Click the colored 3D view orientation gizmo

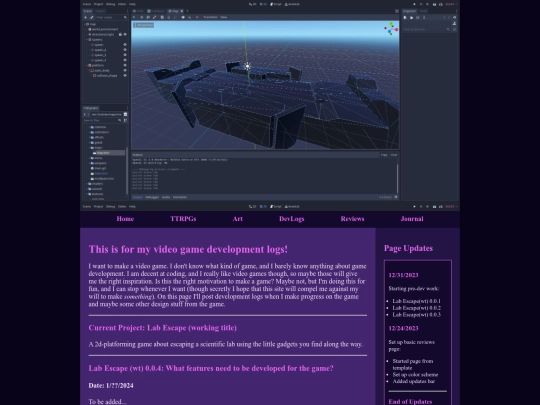pos(391,29)
